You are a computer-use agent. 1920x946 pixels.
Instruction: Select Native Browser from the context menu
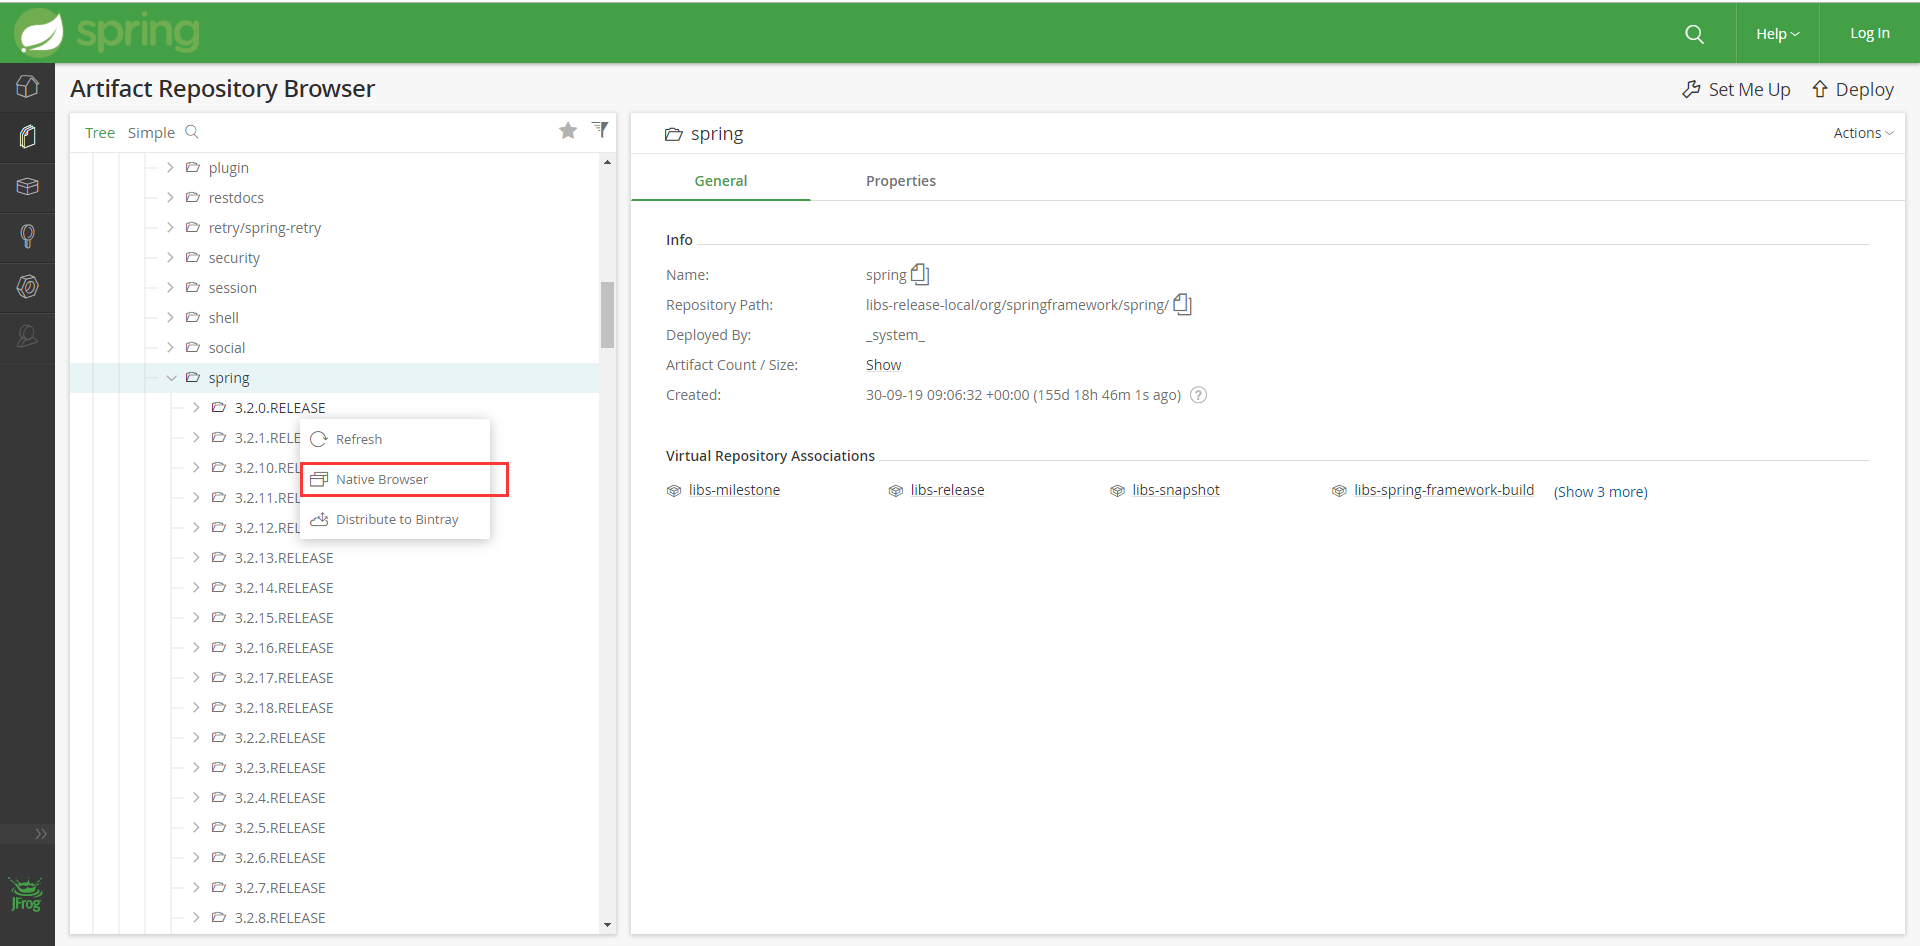click(382, 480)
